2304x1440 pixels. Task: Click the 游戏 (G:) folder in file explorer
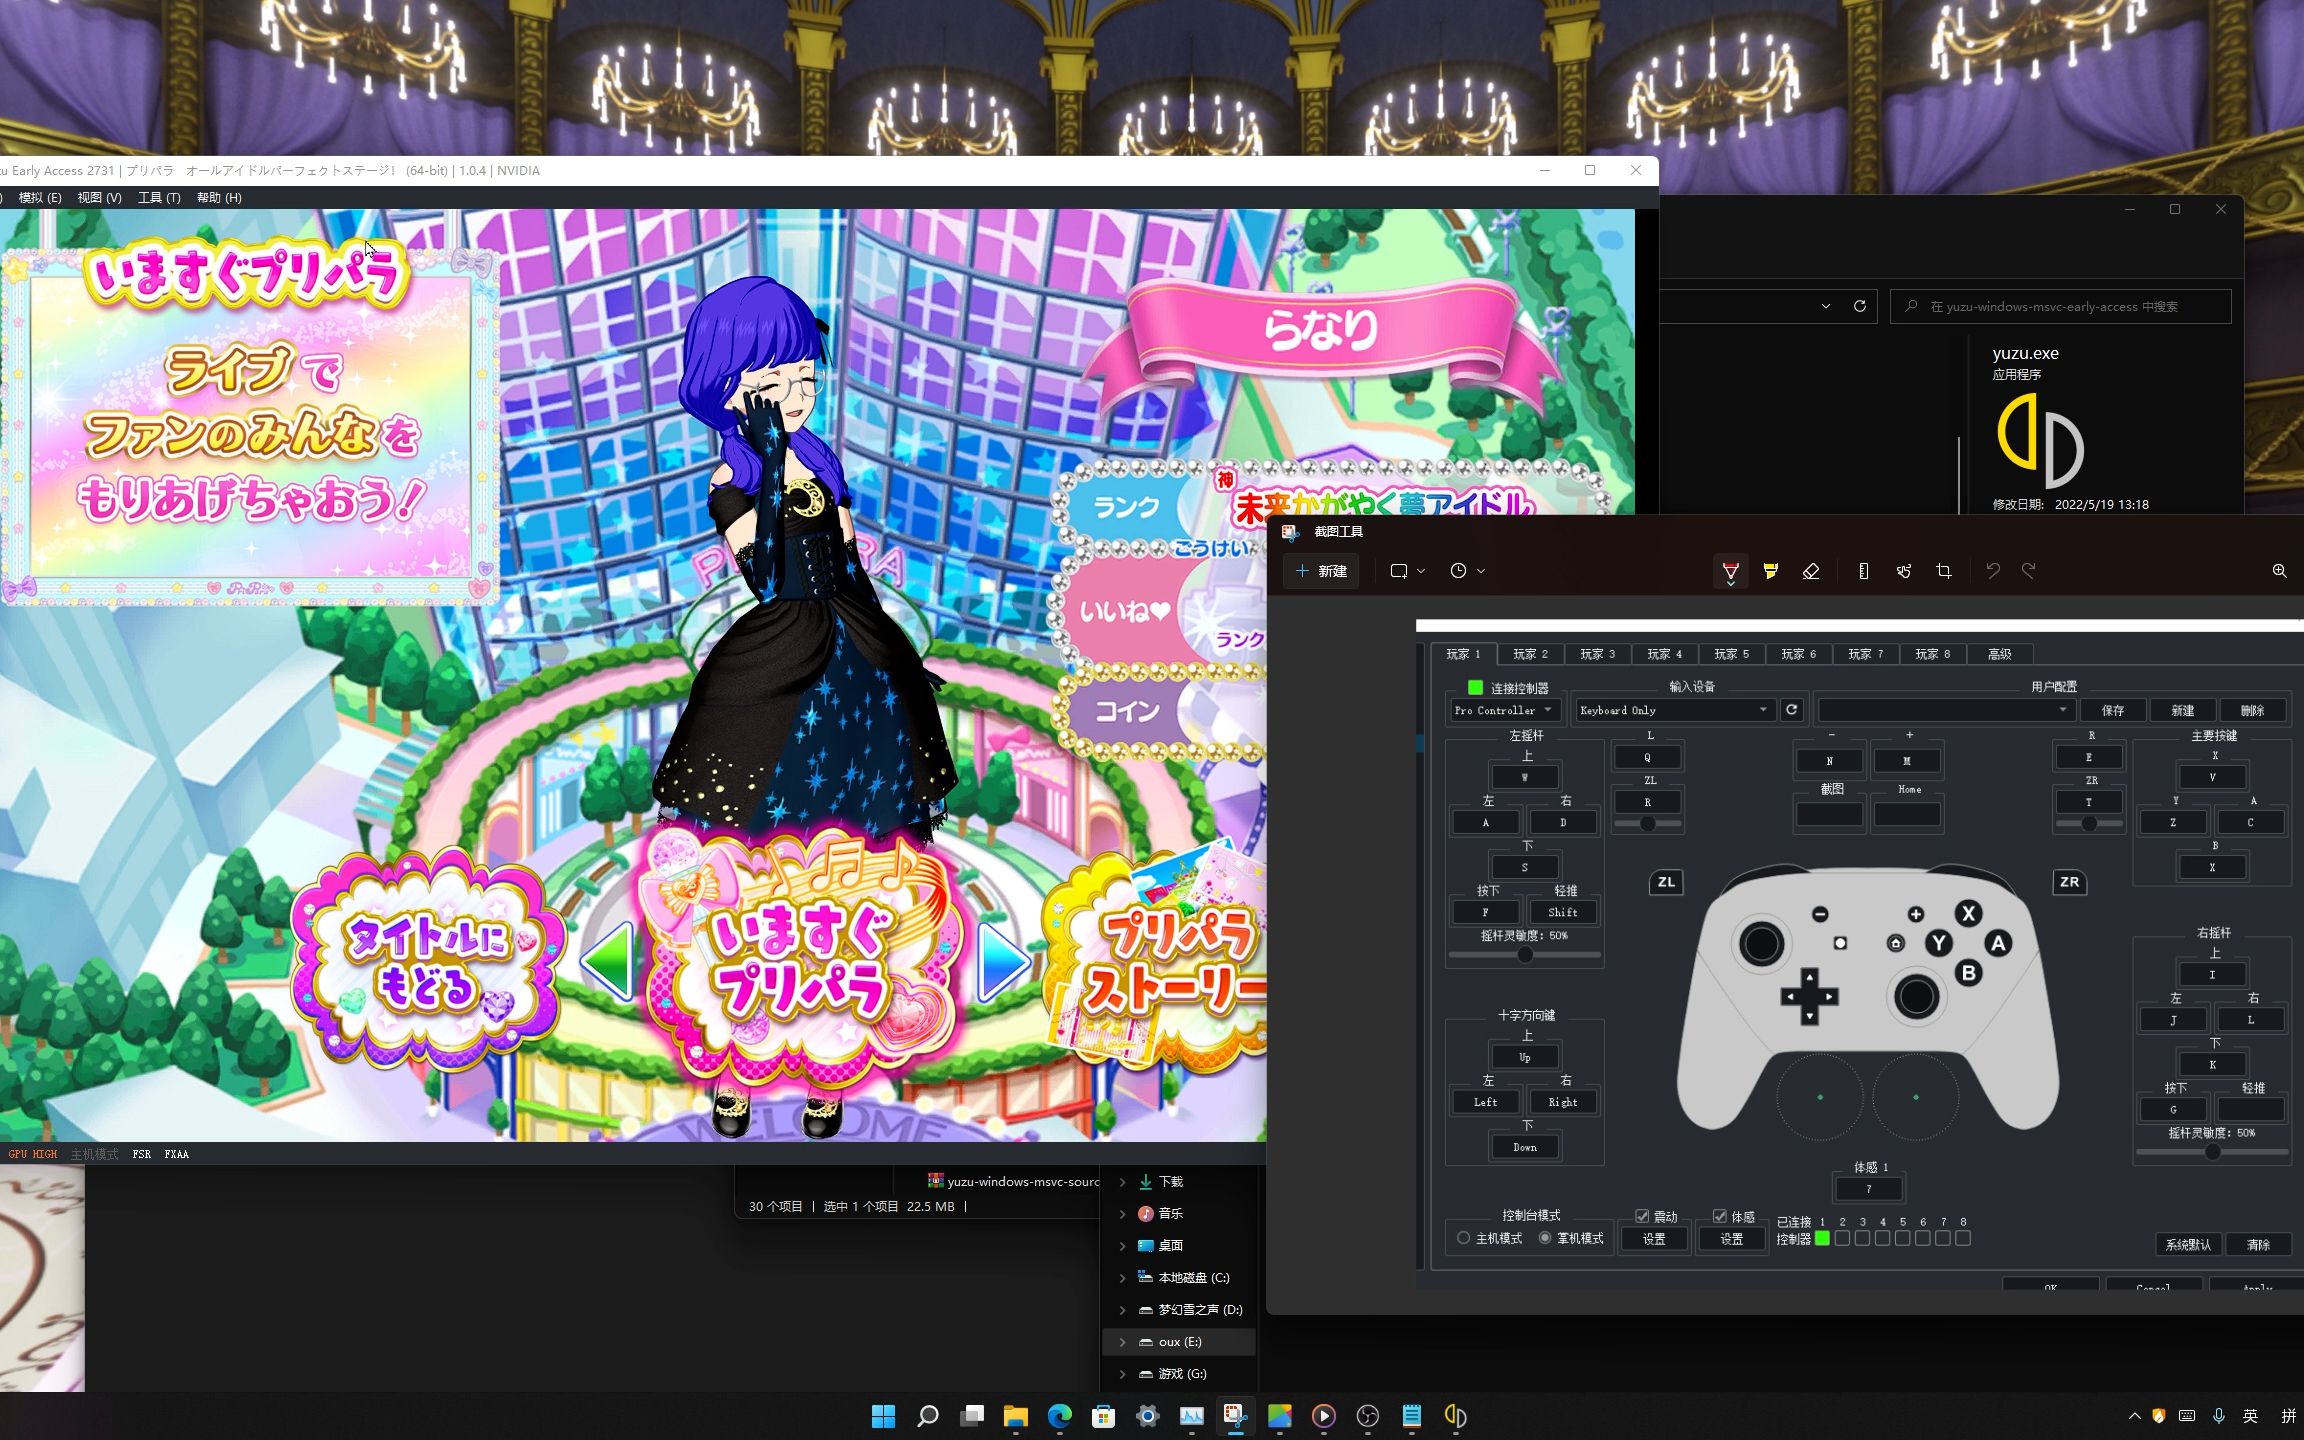click(x=1183, y=1374)
